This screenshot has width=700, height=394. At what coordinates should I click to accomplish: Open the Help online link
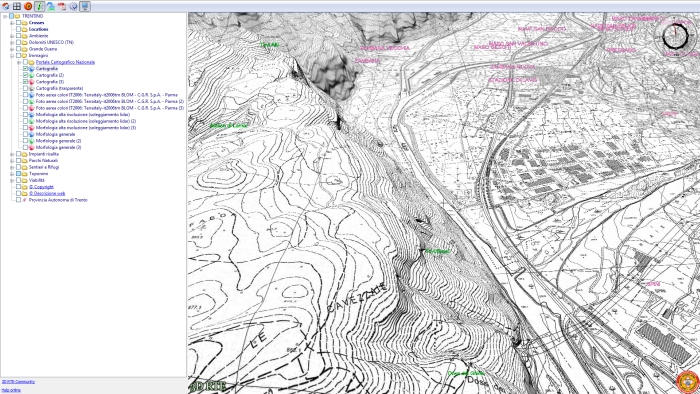coord(11,390)
